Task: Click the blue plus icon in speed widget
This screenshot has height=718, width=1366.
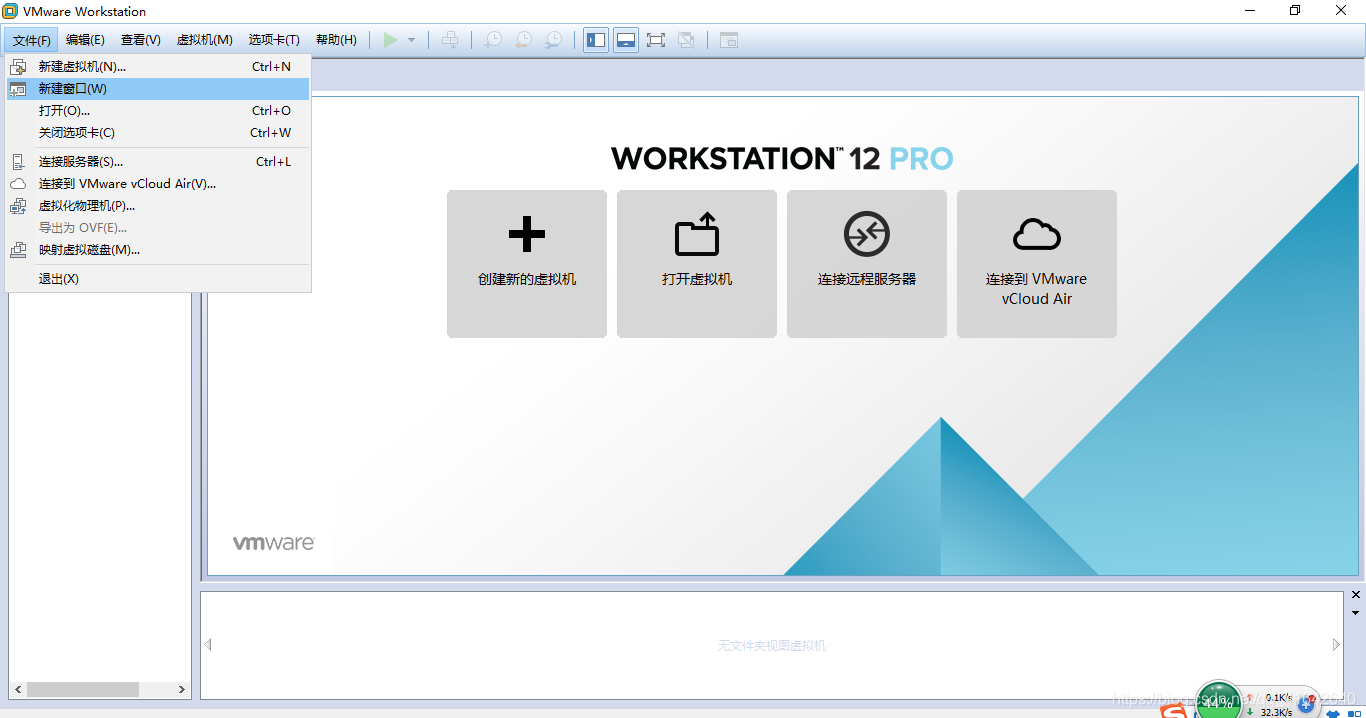Action: pos(1305,705)
